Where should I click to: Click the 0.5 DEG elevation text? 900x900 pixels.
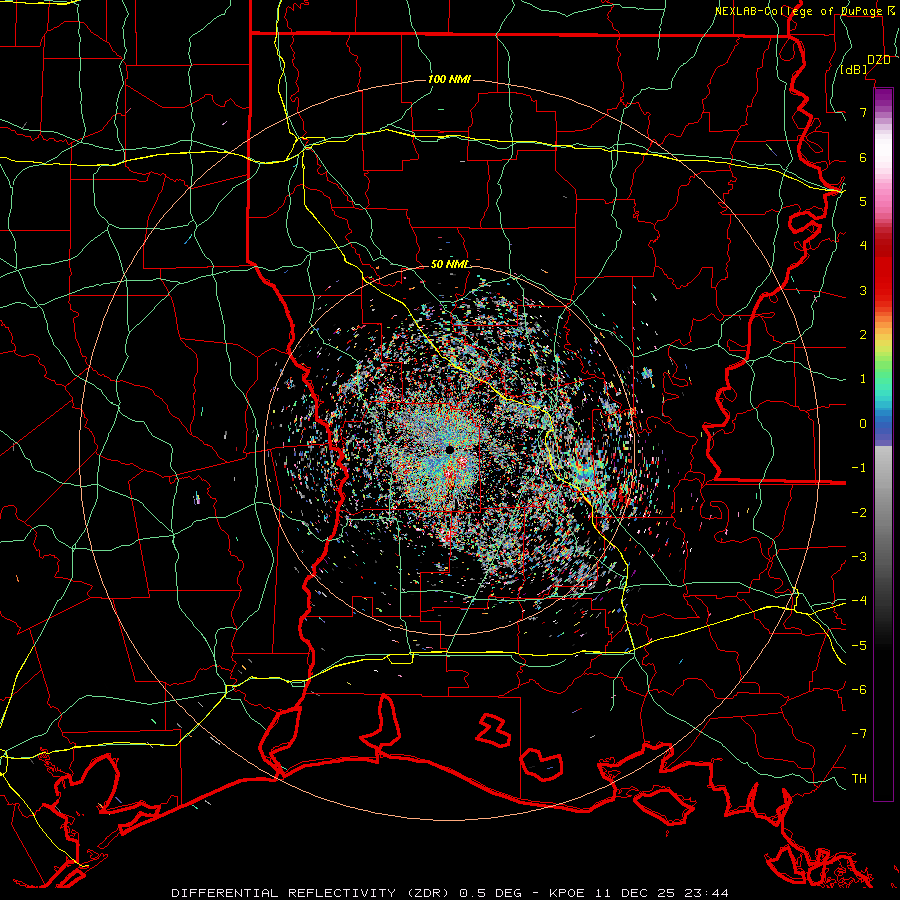[491, 893]
